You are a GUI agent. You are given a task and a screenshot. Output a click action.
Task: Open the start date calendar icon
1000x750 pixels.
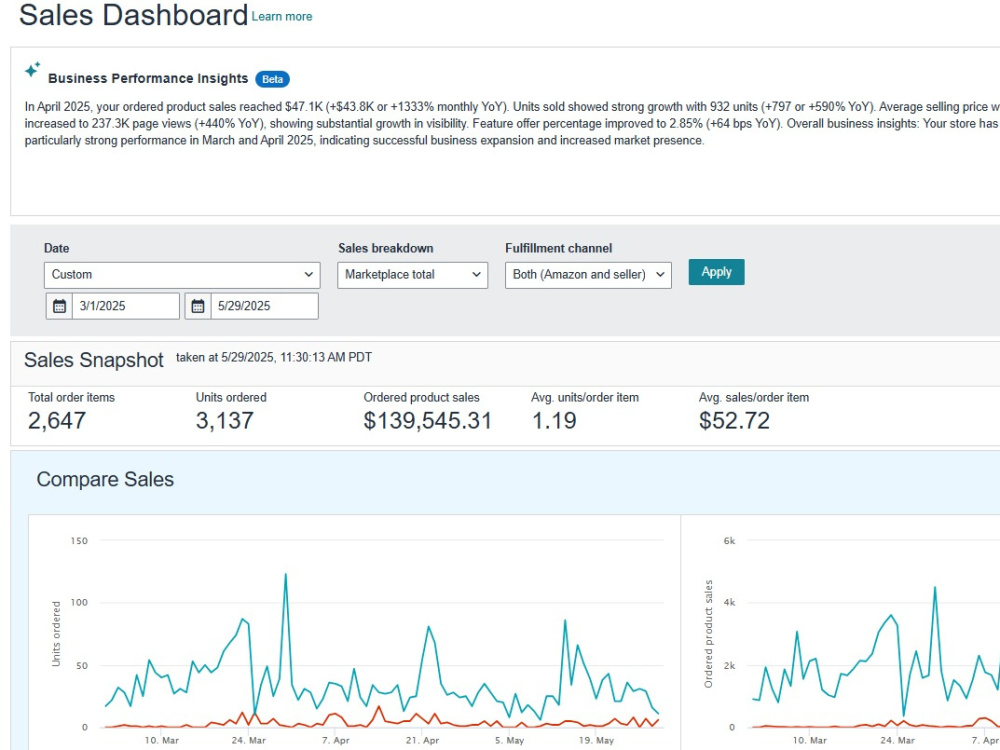click(x=59, y=306)
